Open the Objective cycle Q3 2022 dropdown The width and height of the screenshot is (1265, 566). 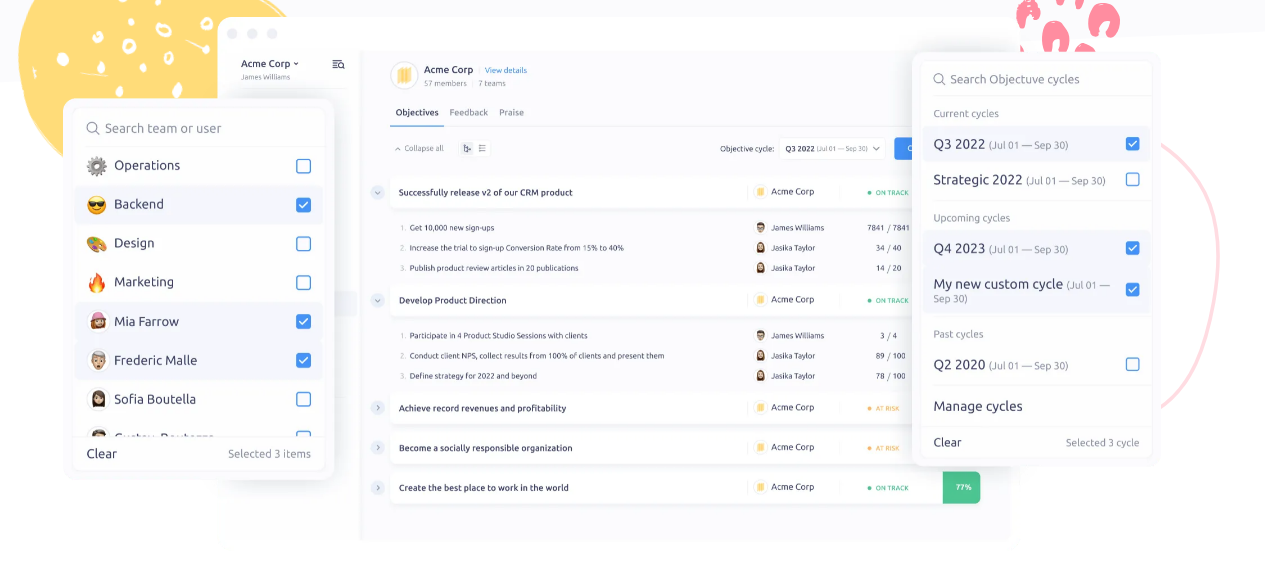click(x=832, y=148)
